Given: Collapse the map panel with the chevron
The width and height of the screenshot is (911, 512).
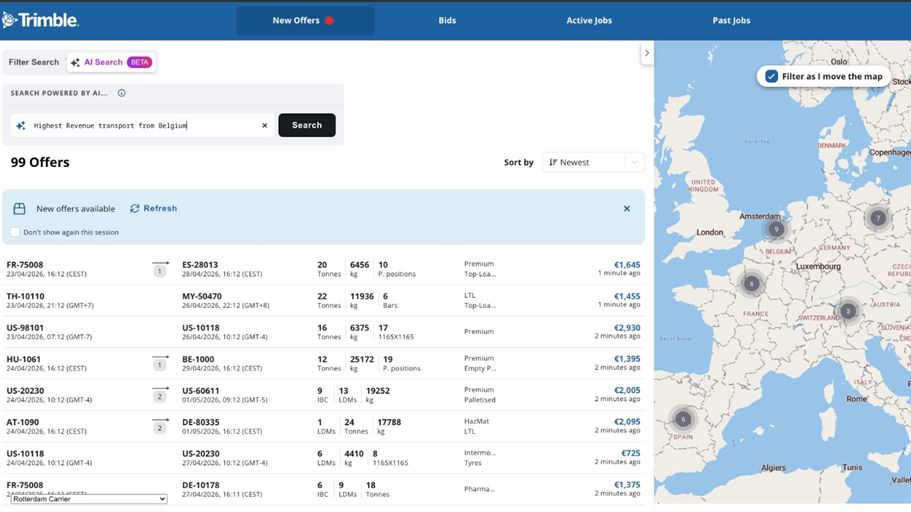Looking at the screenshot, I should (x=647, y=53).
